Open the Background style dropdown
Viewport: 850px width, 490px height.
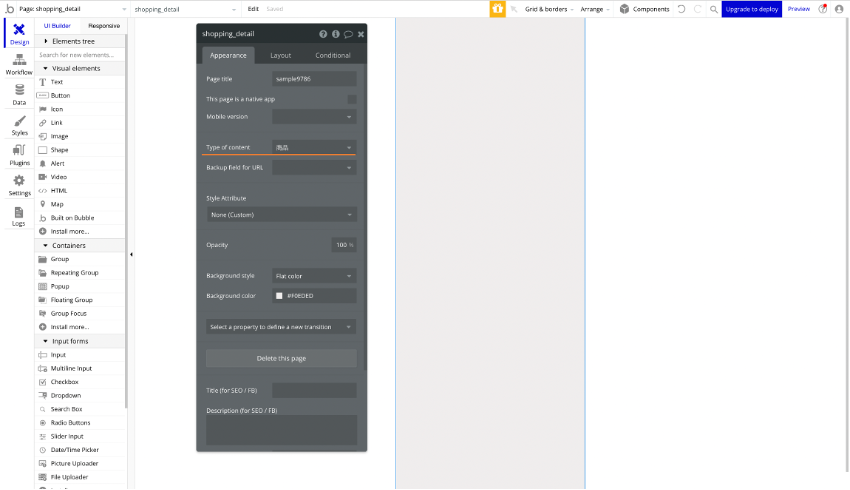click(x=314, y=276)
